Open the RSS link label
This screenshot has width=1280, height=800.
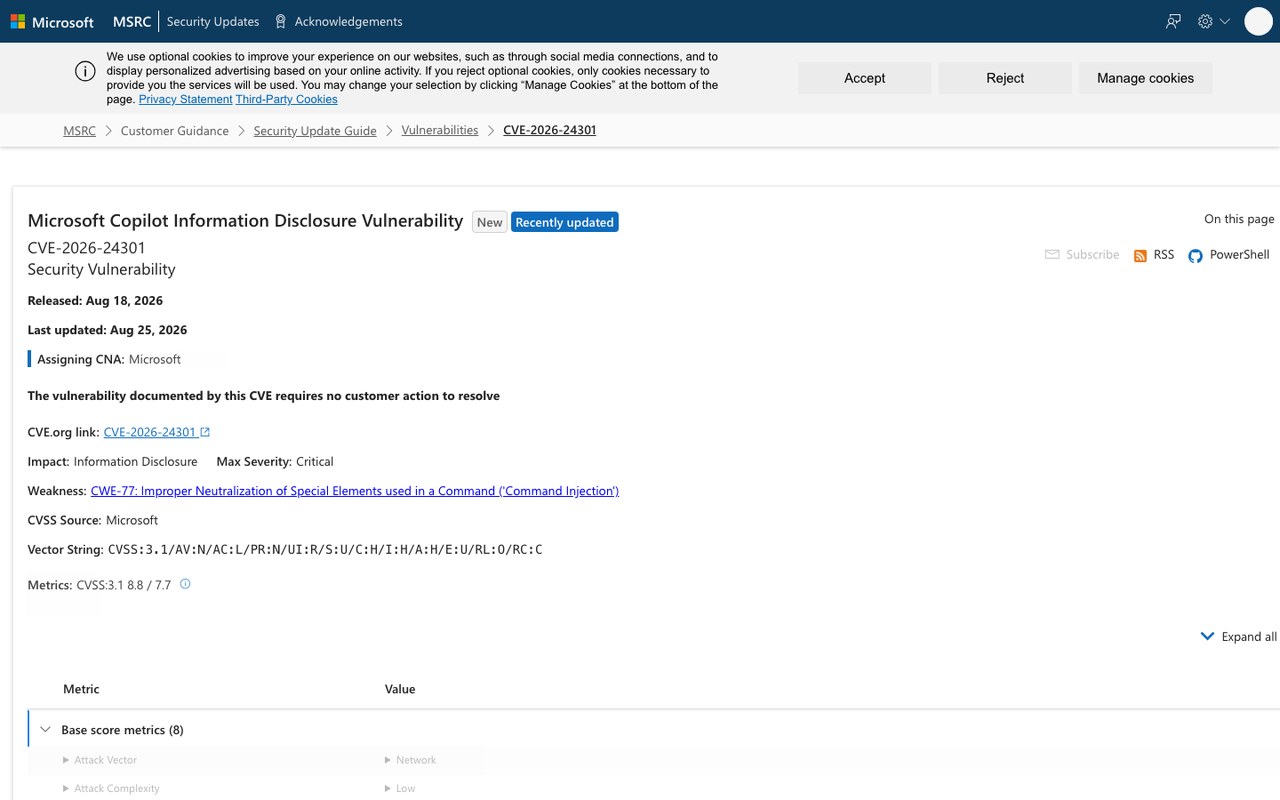1164,255
